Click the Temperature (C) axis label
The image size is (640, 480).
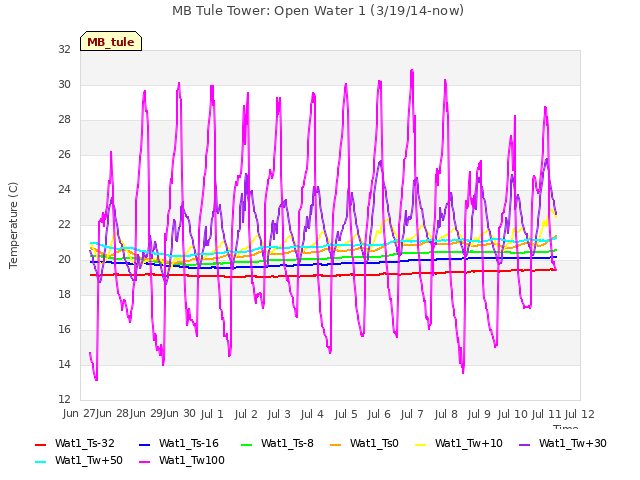[13, 225]
